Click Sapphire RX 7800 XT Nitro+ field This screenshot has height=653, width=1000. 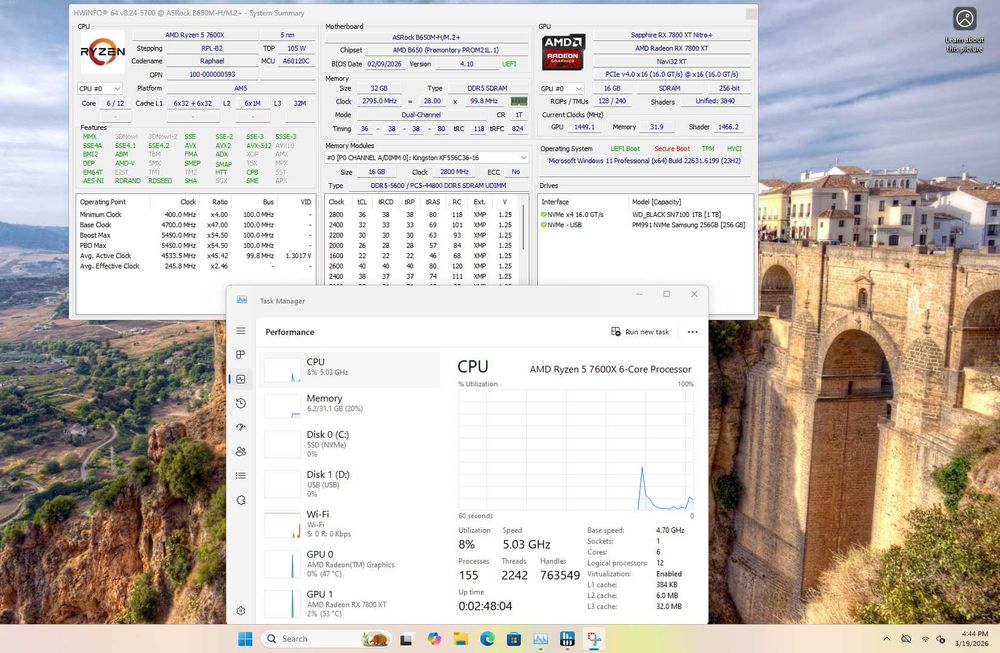point(672,35)
